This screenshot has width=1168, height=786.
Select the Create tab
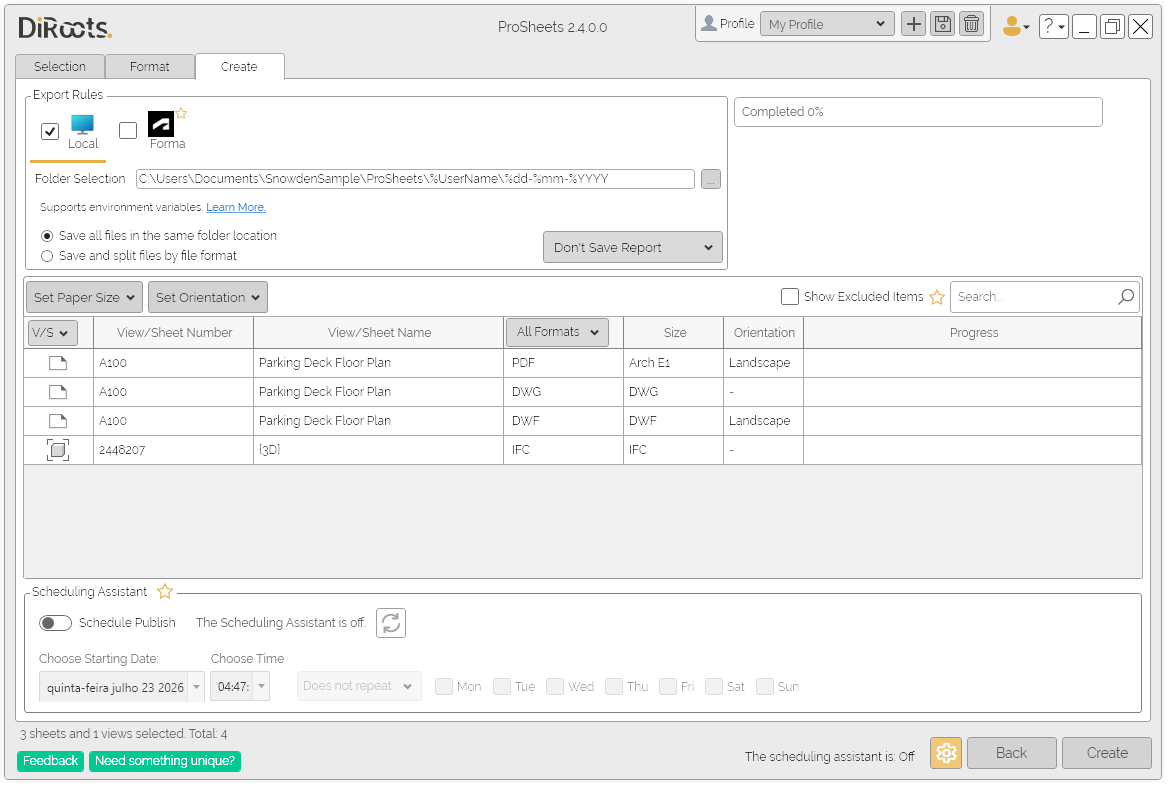[239, 67]
